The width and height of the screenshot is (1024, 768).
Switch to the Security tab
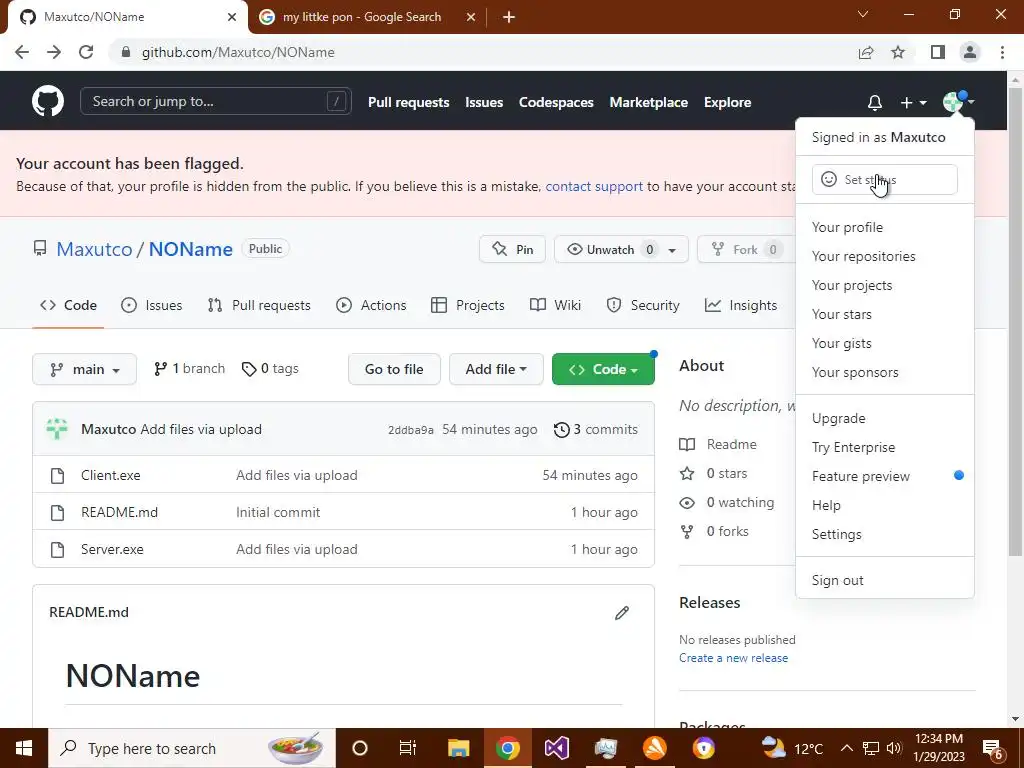[x=643, y=306]
